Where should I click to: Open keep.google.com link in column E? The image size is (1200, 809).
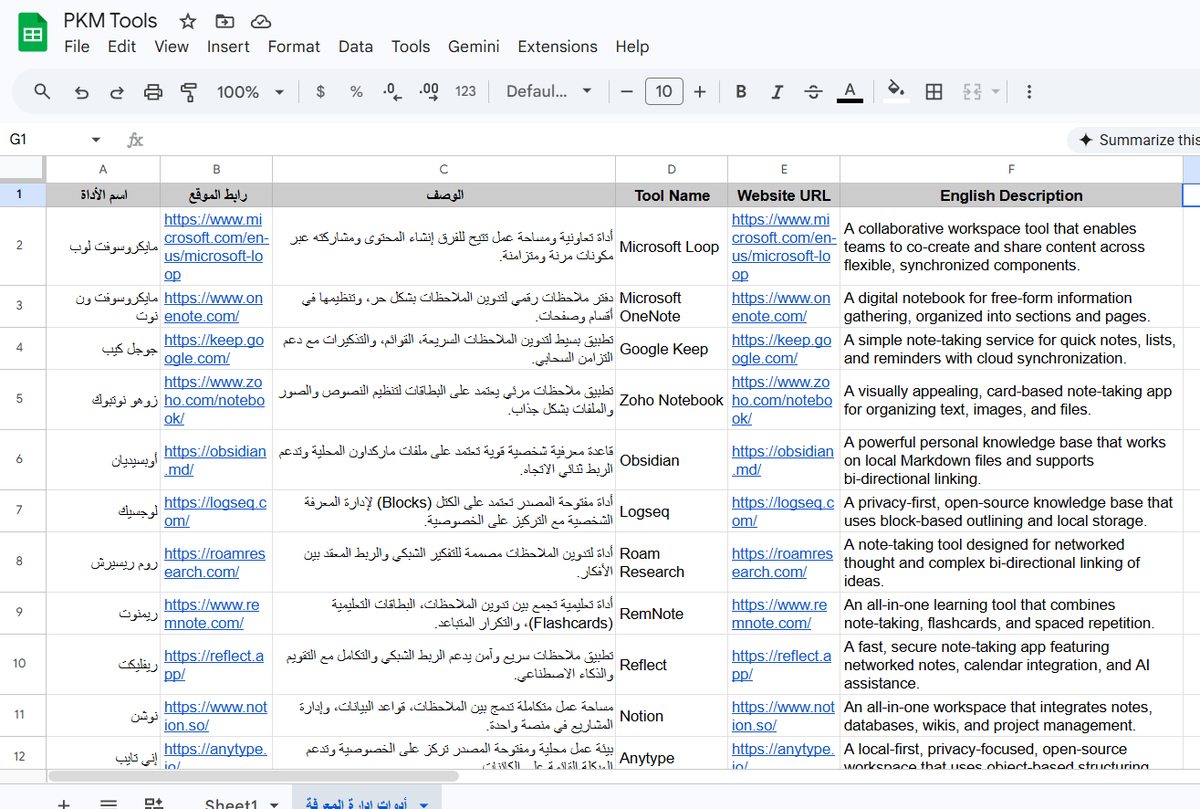click(x=781, y=349)
